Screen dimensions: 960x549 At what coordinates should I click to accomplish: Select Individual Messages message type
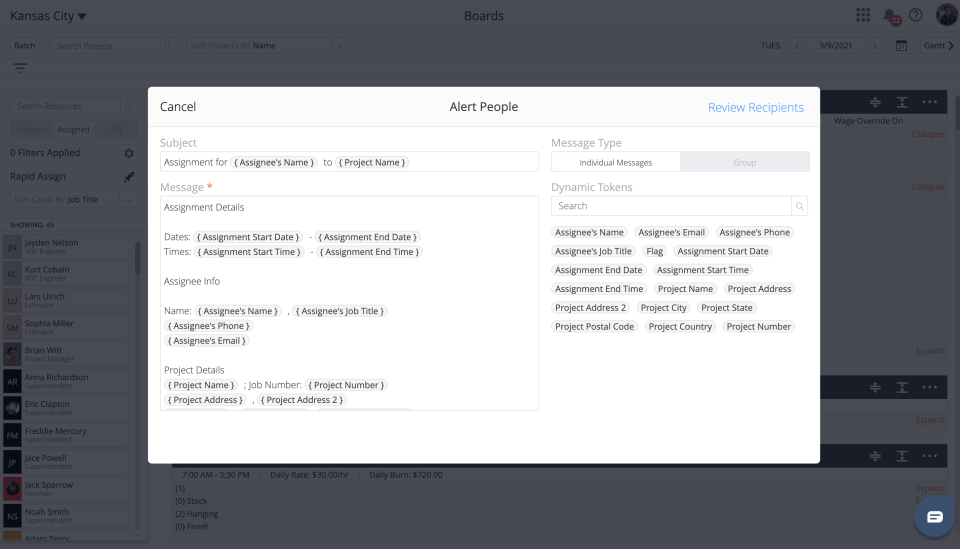click(x=616, y=162)
